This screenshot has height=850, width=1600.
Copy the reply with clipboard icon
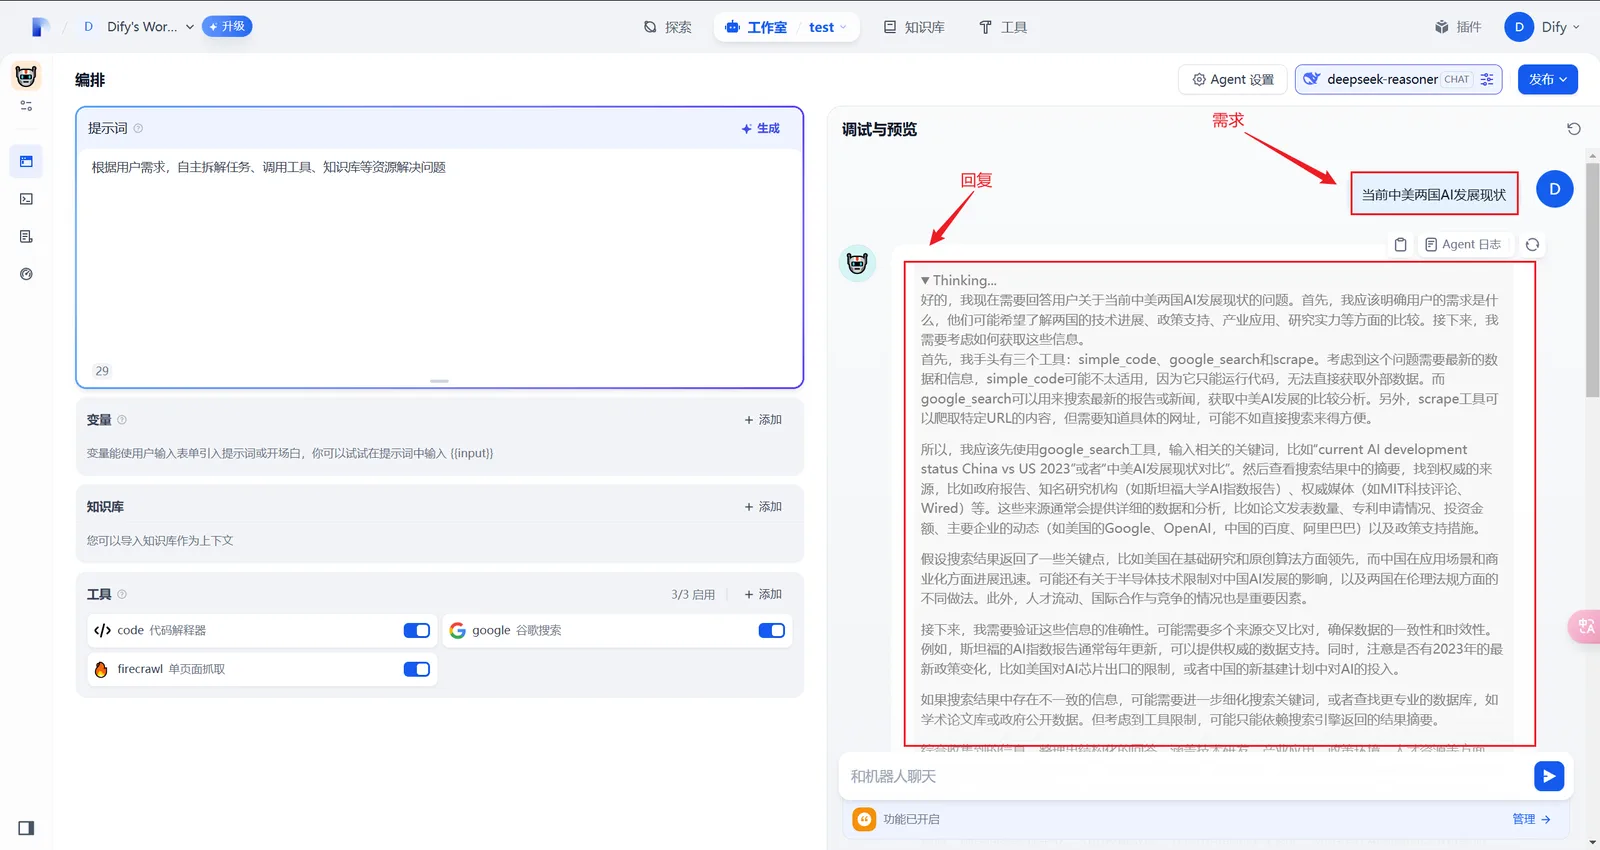(1400, 244)
